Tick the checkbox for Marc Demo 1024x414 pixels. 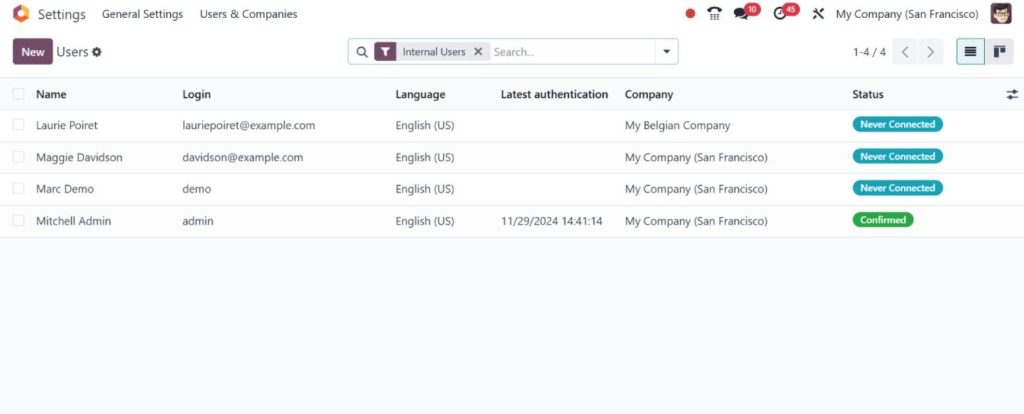click(x=18, y=189)
